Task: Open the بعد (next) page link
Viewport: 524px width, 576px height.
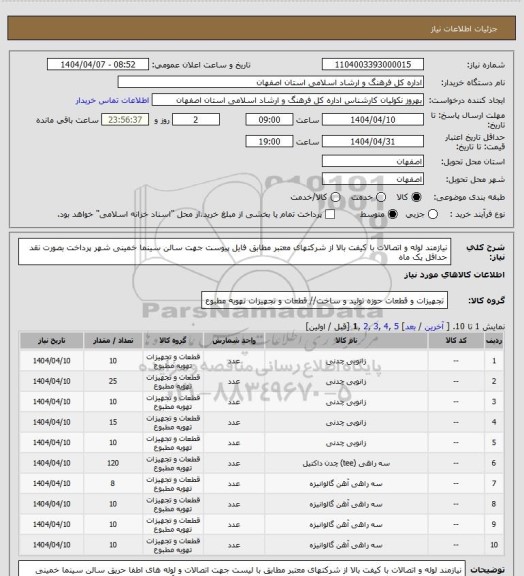Action: [410, 327]
